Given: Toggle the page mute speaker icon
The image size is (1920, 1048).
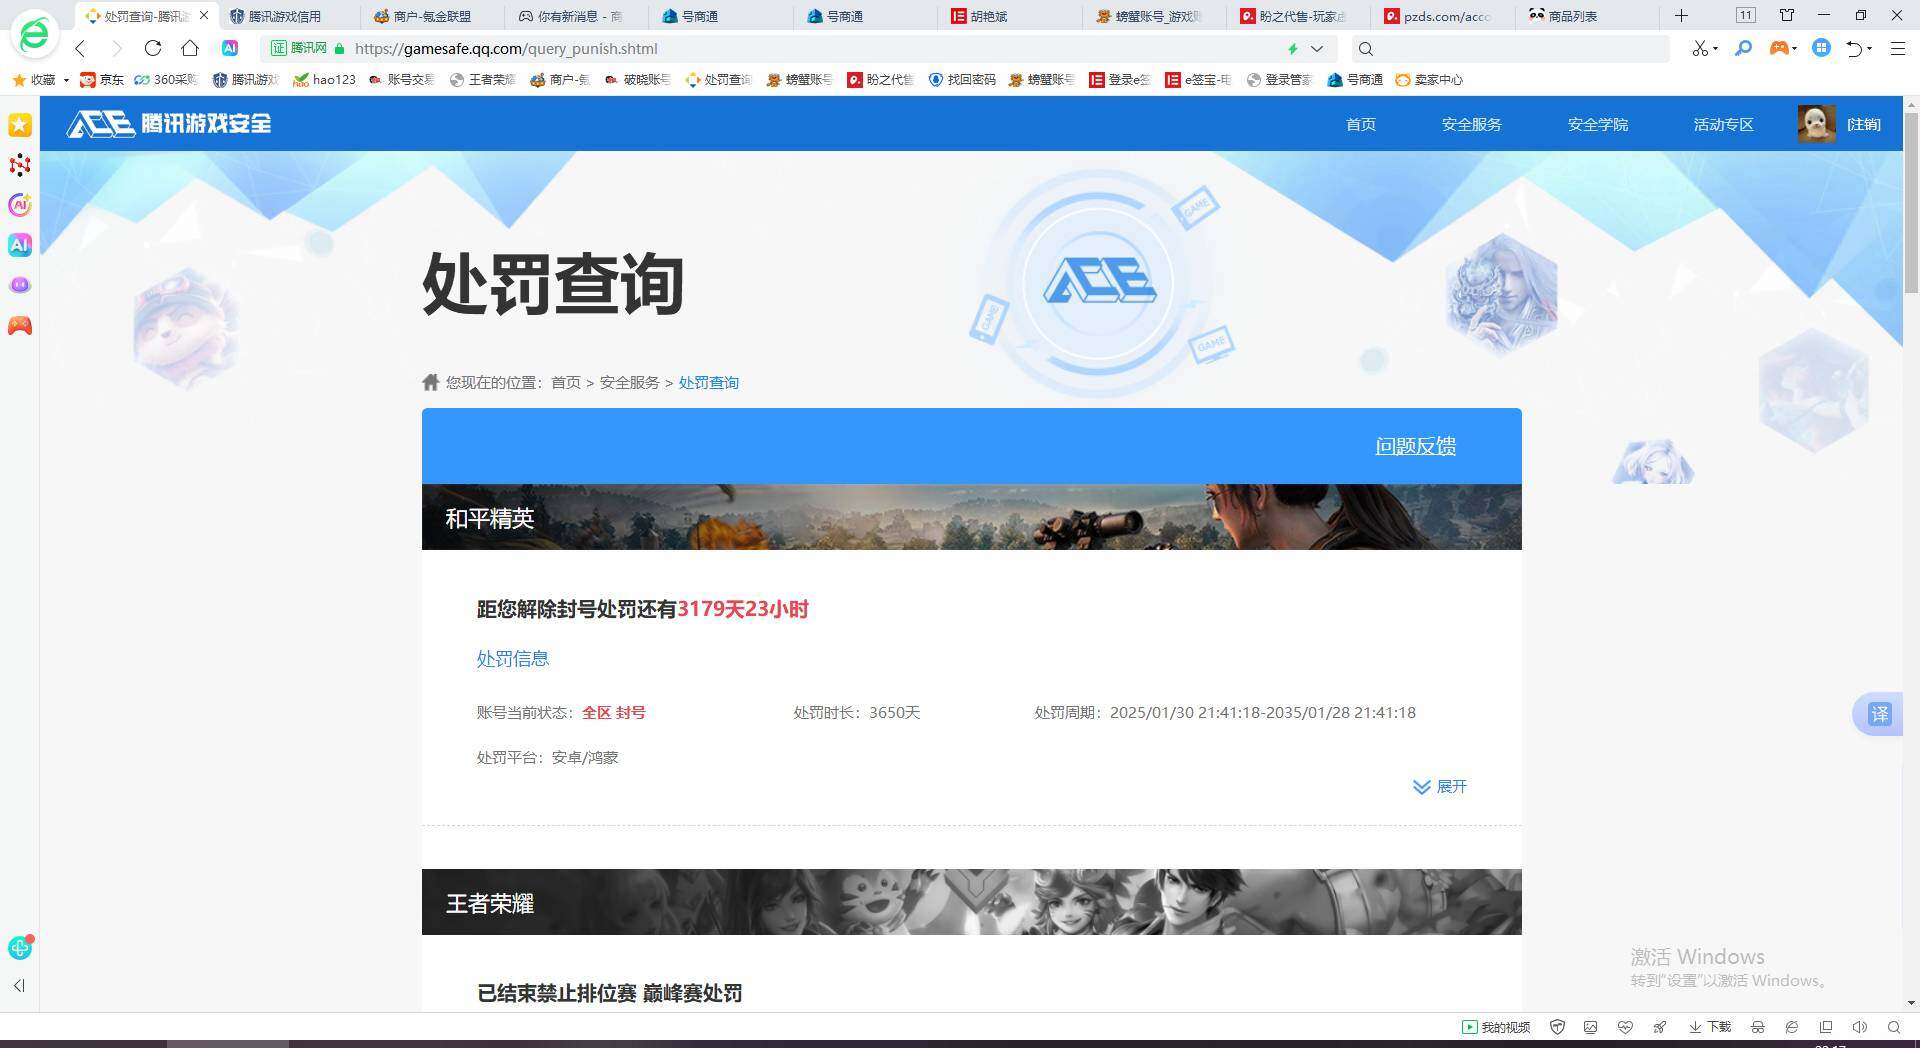Looking at the screenshot, I should coord(1859,1027).
